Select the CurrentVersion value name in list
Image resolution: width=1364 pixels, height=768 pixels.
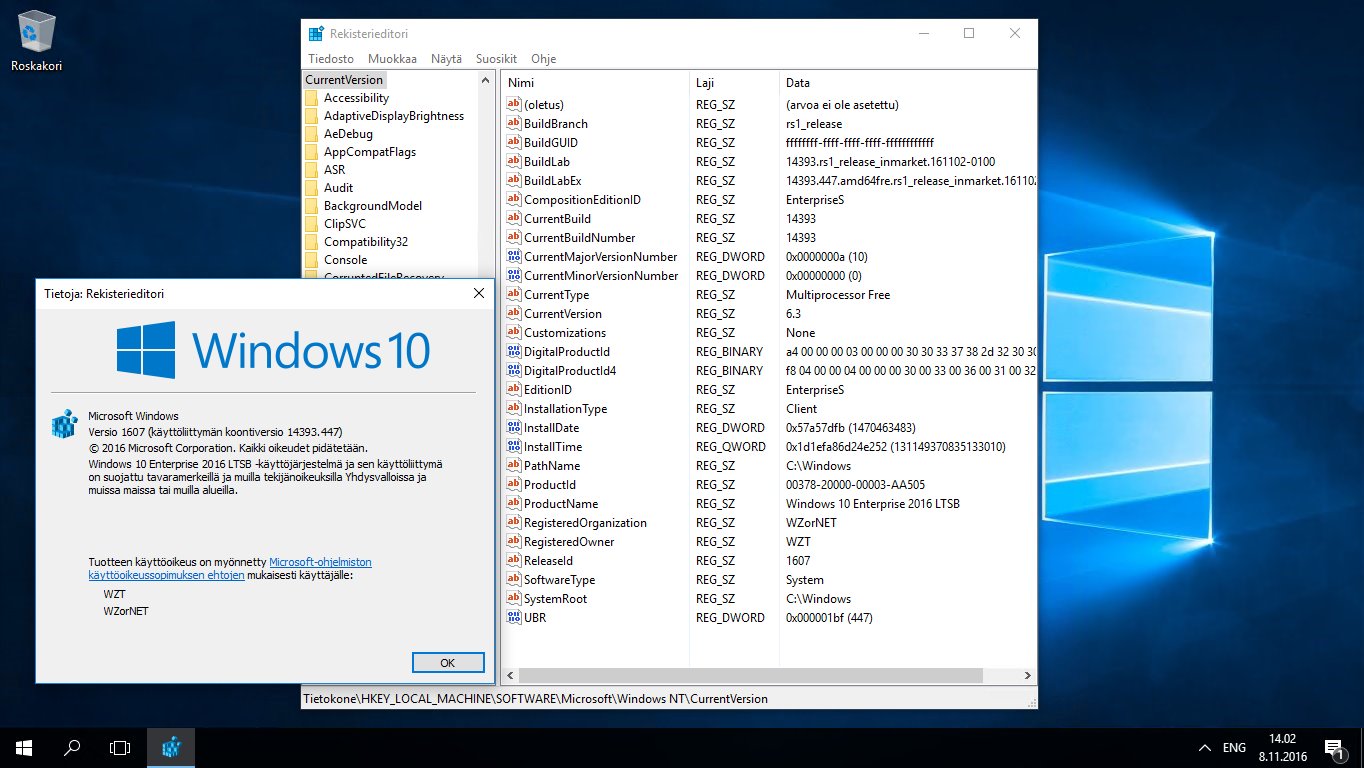point(563,314)
